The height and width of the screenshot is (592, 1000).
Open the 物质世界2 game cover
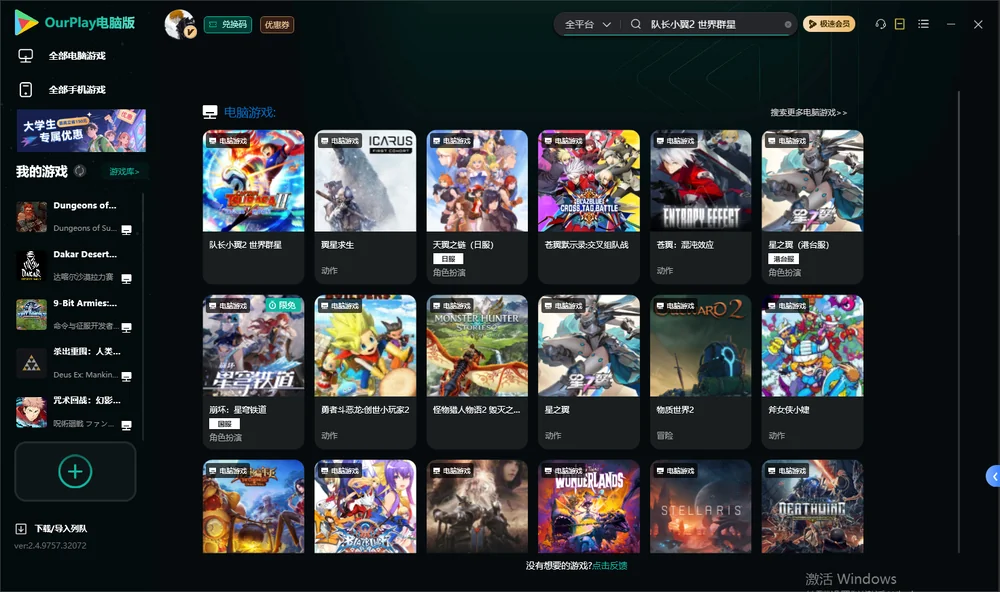point(700,346)
